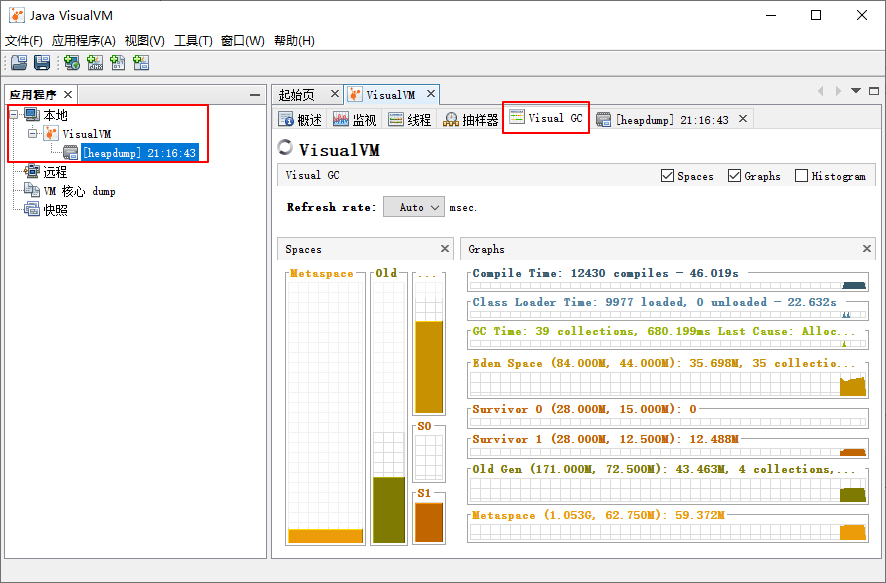
Task: Open the 抽样器 tab
Action: (471, 120)
